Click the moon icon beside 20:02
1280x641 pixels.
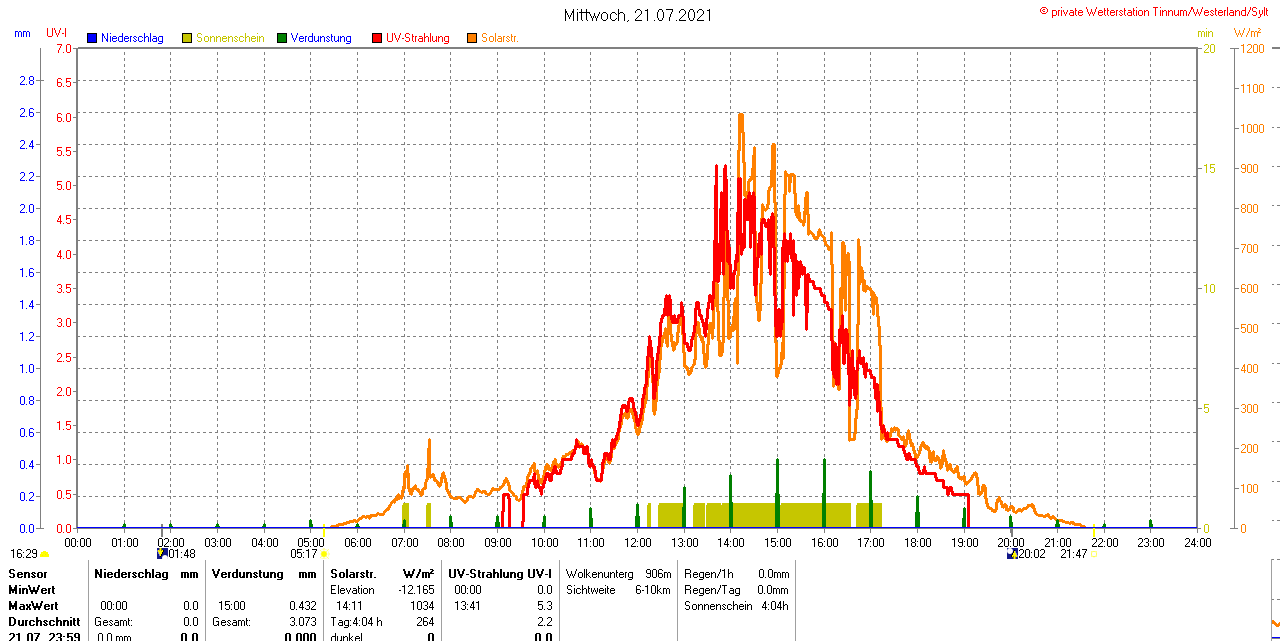(1012, 553)
